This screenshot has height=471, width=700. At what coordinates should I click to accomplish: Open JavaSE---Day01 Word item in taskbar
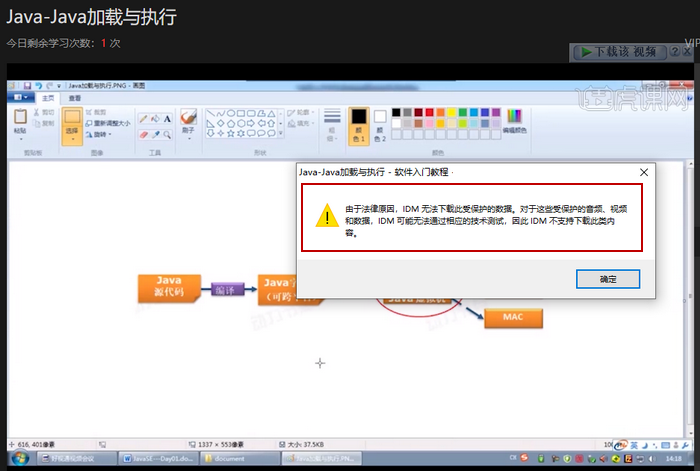[158, 458]
